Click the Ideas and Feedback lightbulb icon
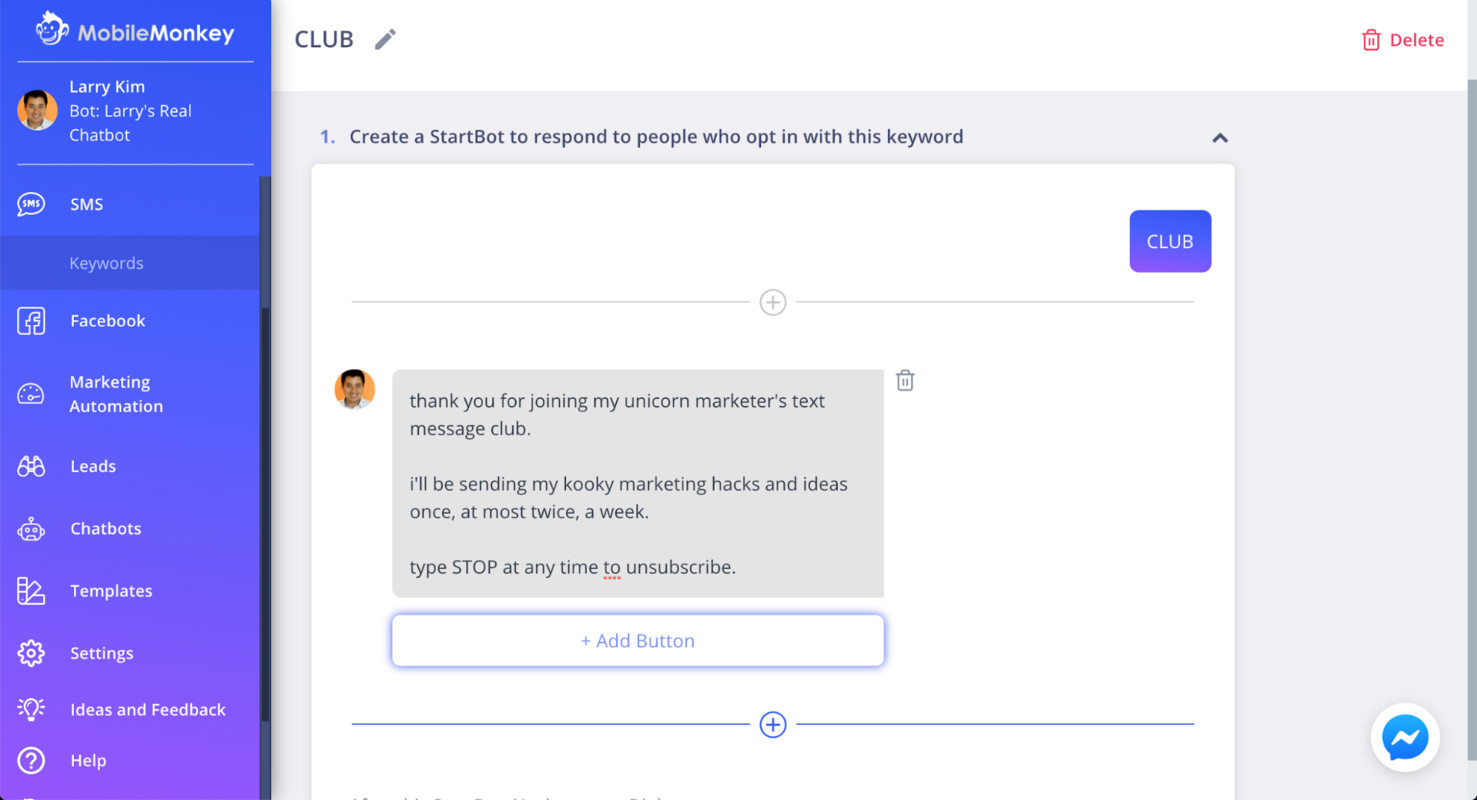The width and height of the screenshot is (1477, 800). click(31, 709)
